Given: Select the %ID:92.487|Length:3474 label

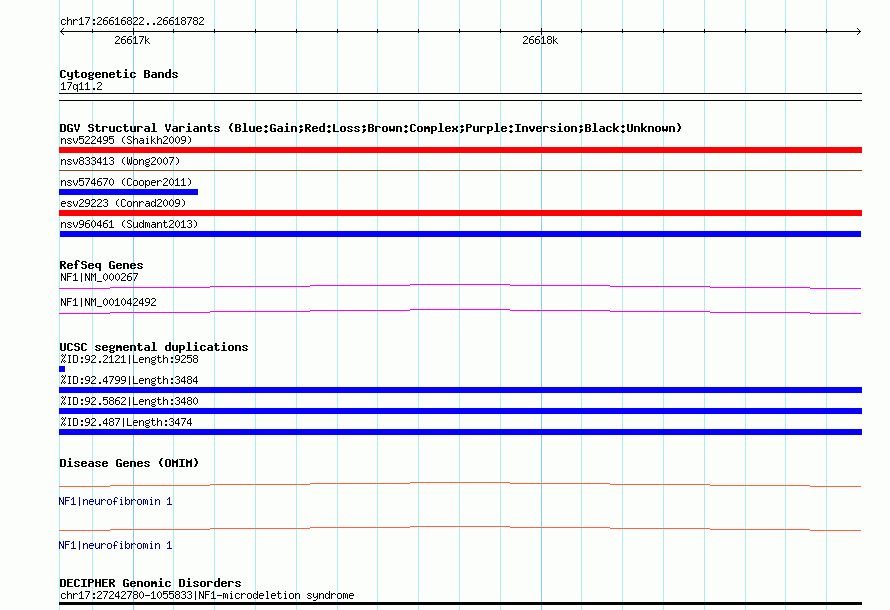Looking at the screenshot, I should [x=126, y=422].
